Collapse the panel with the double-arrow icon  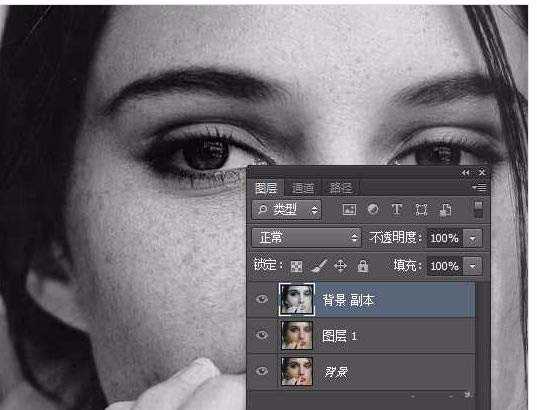pyautogui.click(x=465, y=172)
